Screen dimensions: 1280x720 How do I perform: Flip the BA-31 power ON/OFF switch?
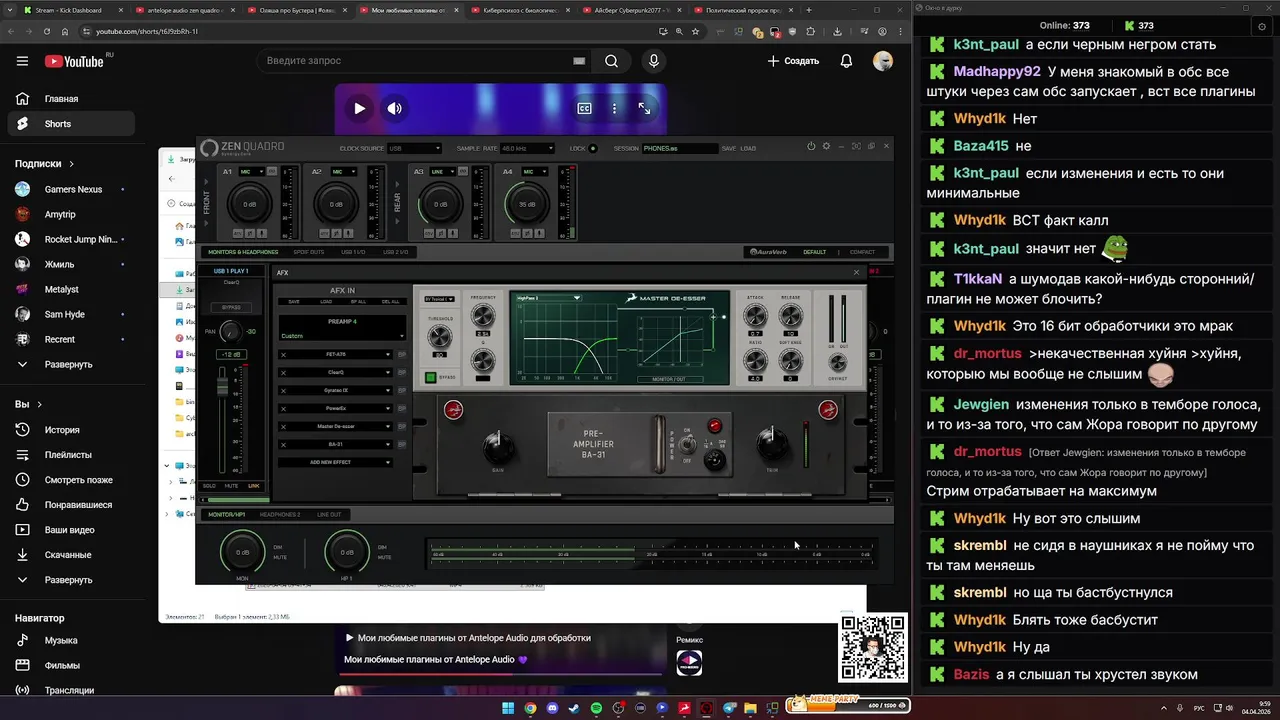(686, 445)
